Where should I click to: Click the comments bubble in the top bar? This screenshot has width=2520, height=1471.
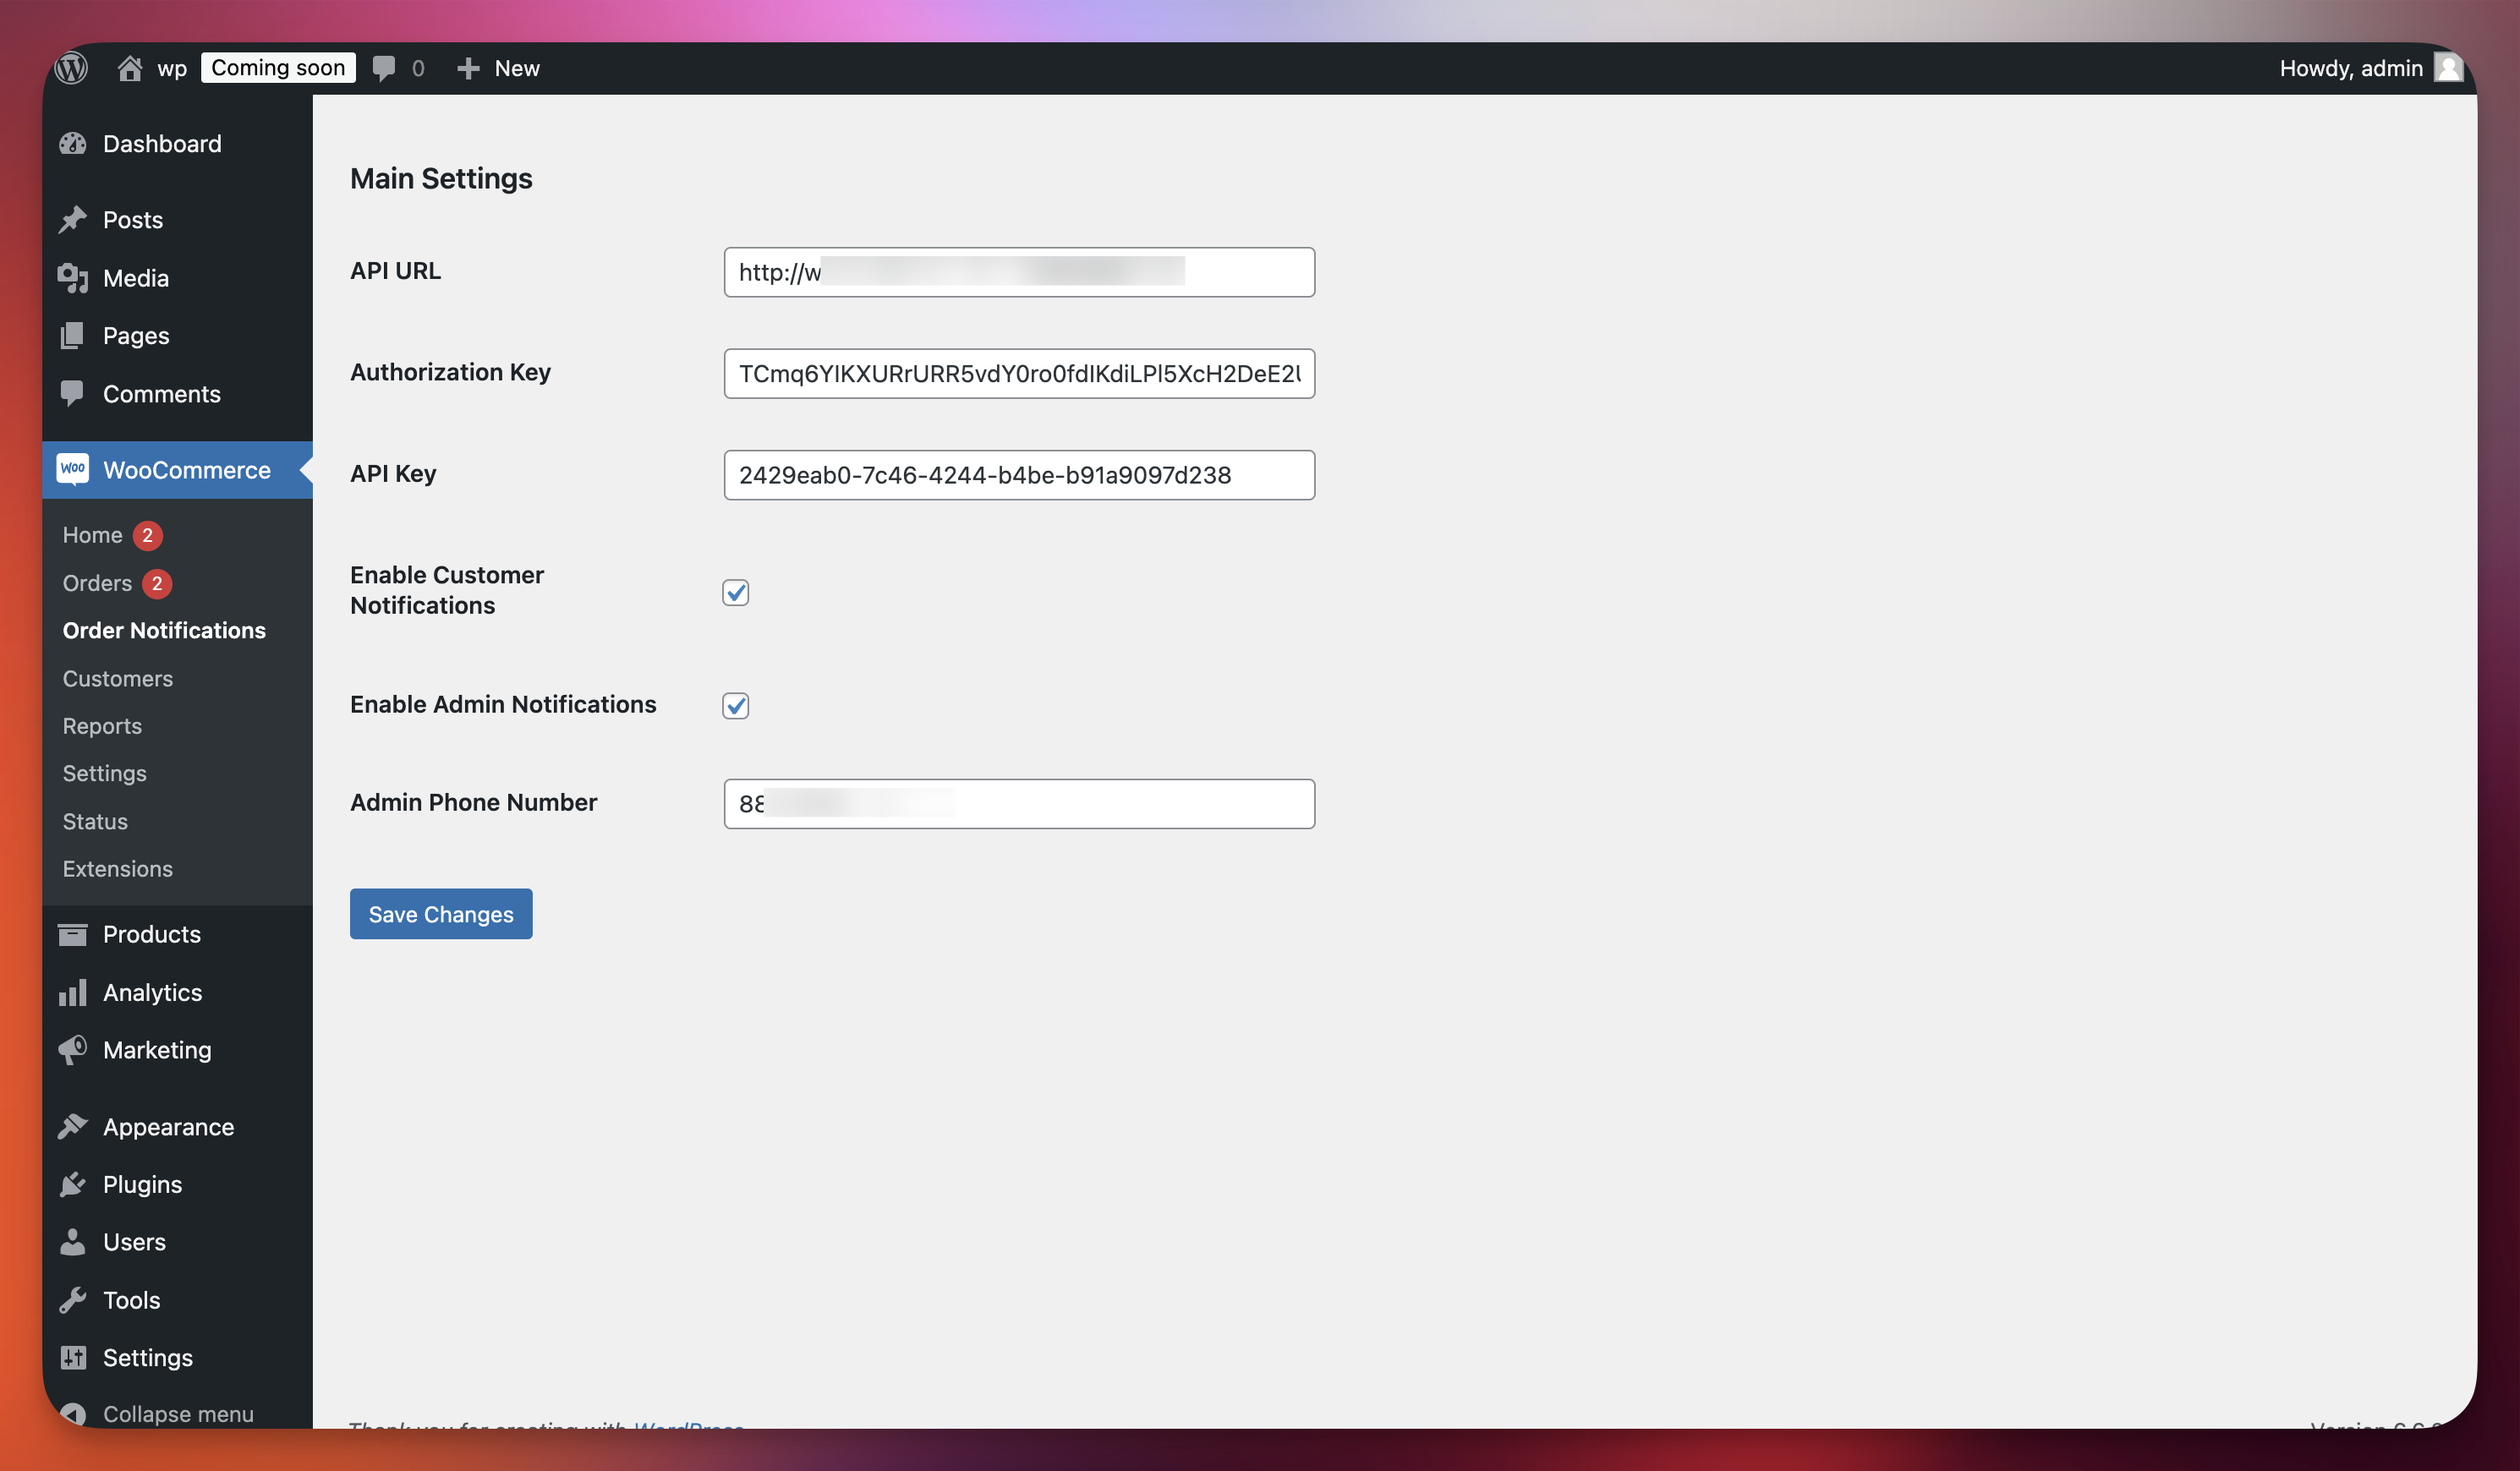coord(387,68)
